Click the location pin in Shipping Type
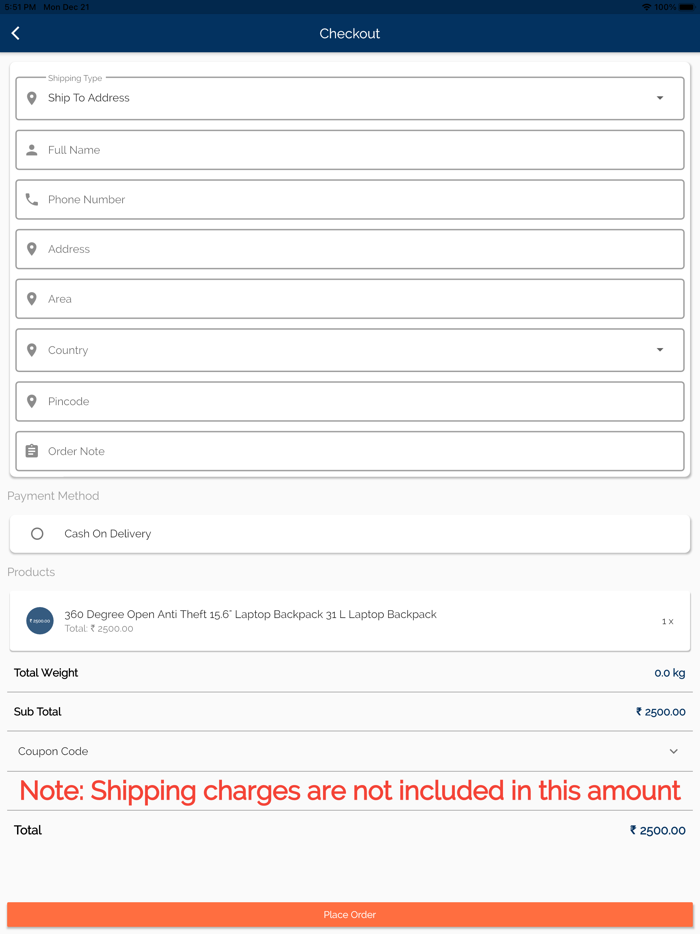Screen dimensions: 700x934 click(x=32, y=98)
